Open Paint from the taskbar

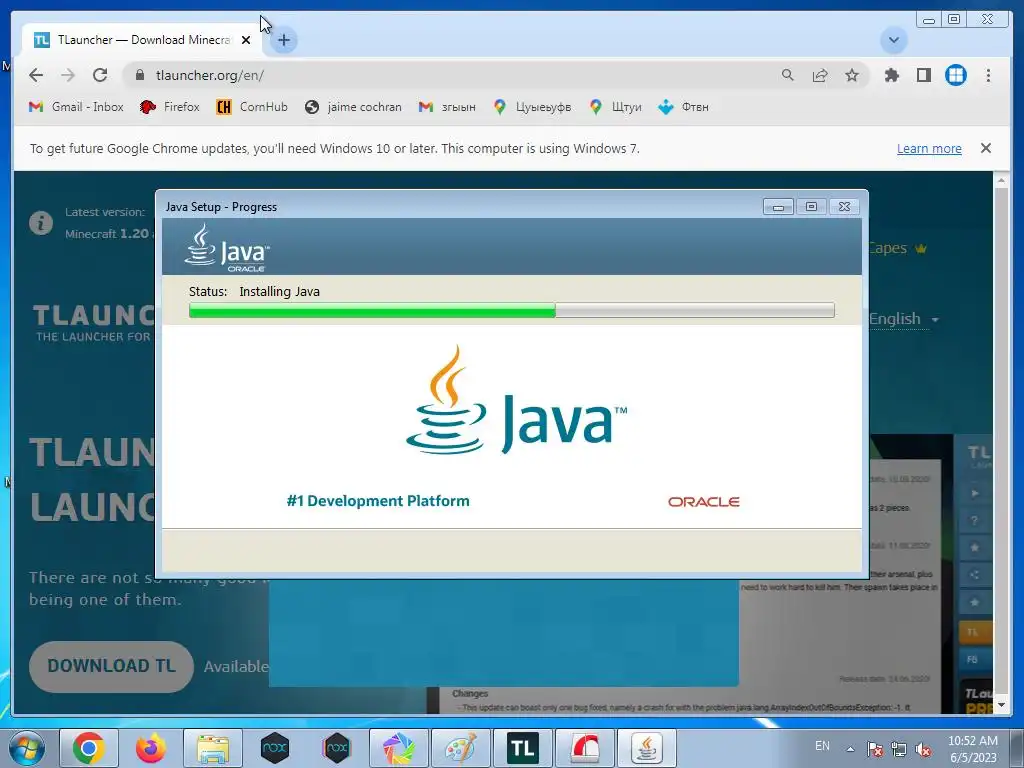coord(460,748)
